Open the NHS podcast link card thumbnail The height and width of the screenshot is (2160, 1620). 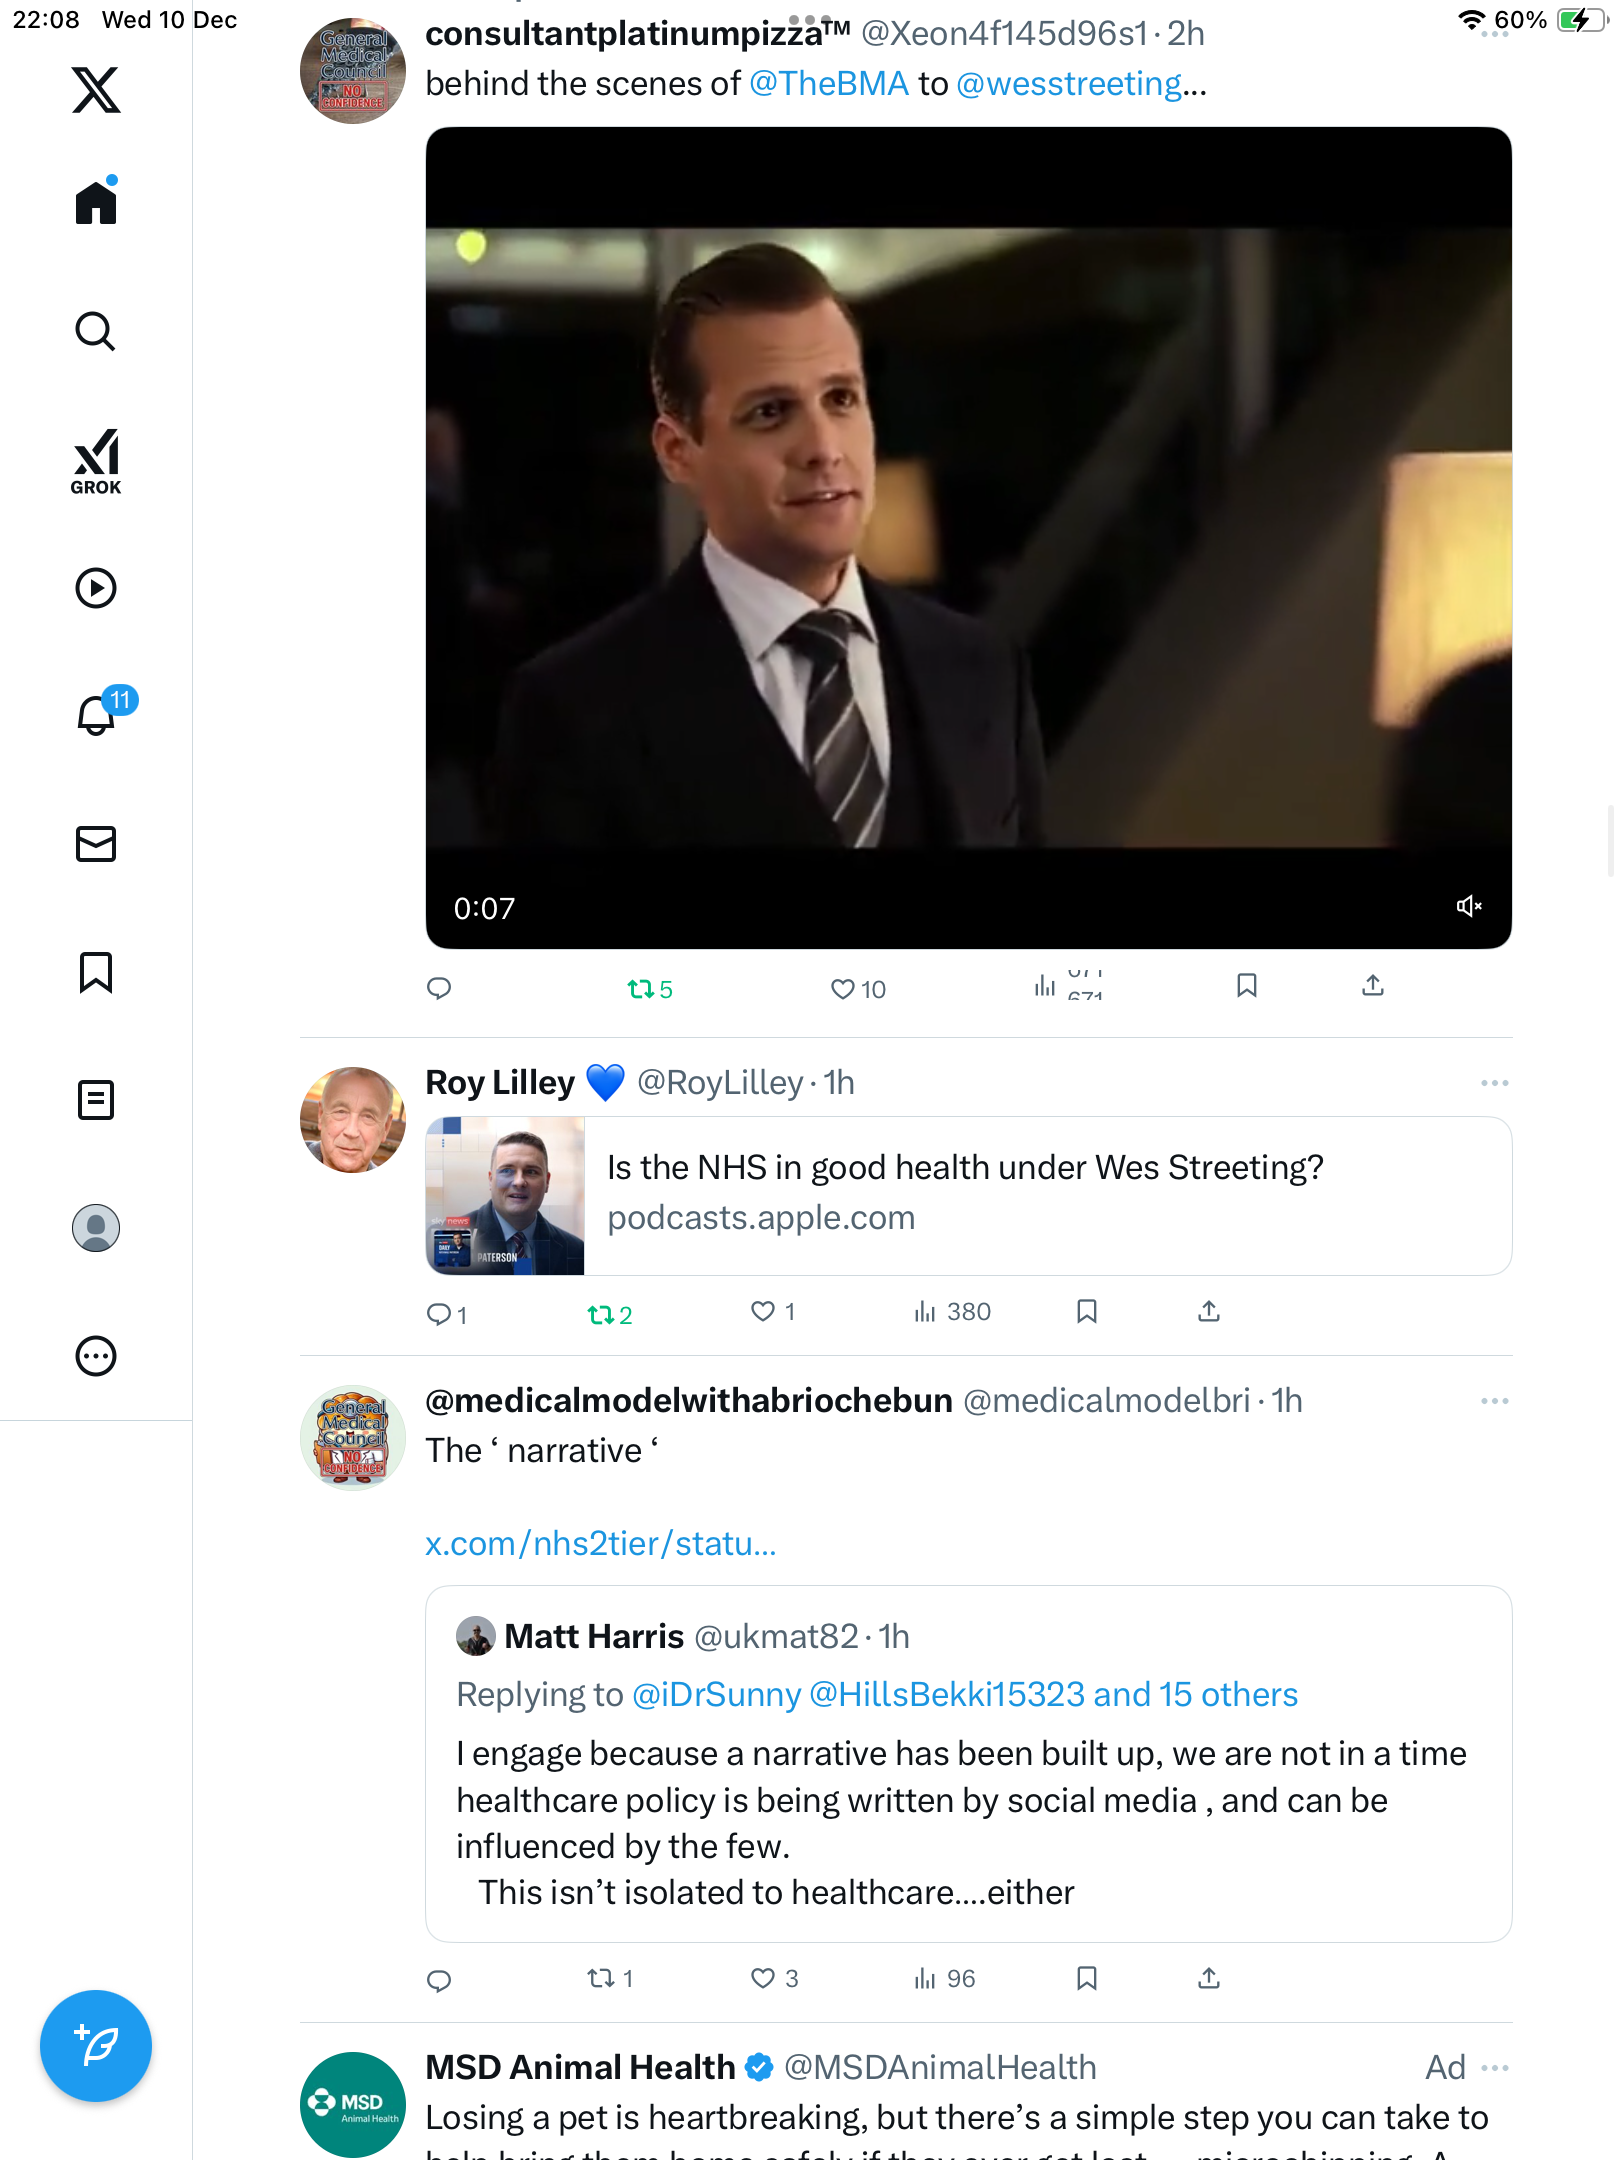click(x=505, y=1196)
